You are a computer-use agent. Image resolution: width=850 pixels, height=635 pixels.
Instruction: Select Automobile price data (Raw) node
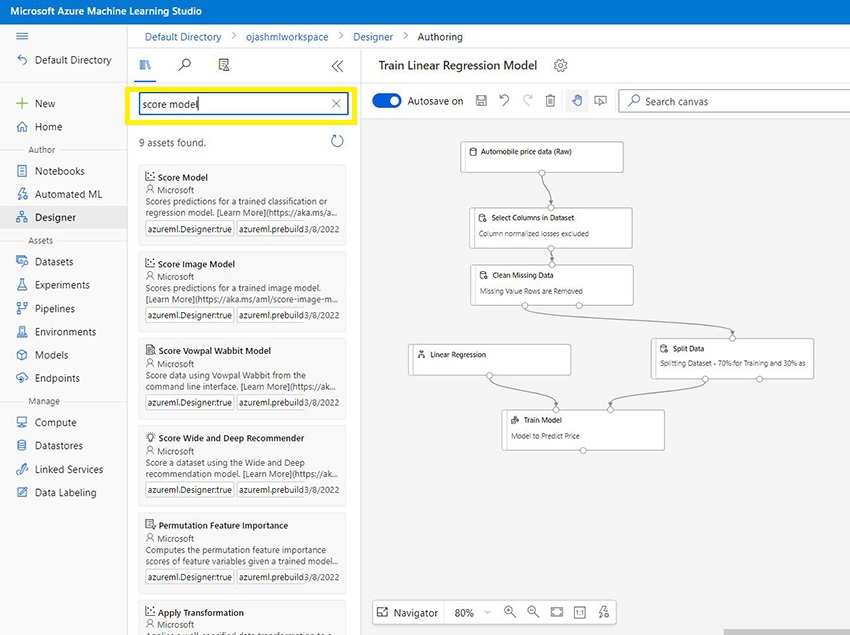click(542, 157)
